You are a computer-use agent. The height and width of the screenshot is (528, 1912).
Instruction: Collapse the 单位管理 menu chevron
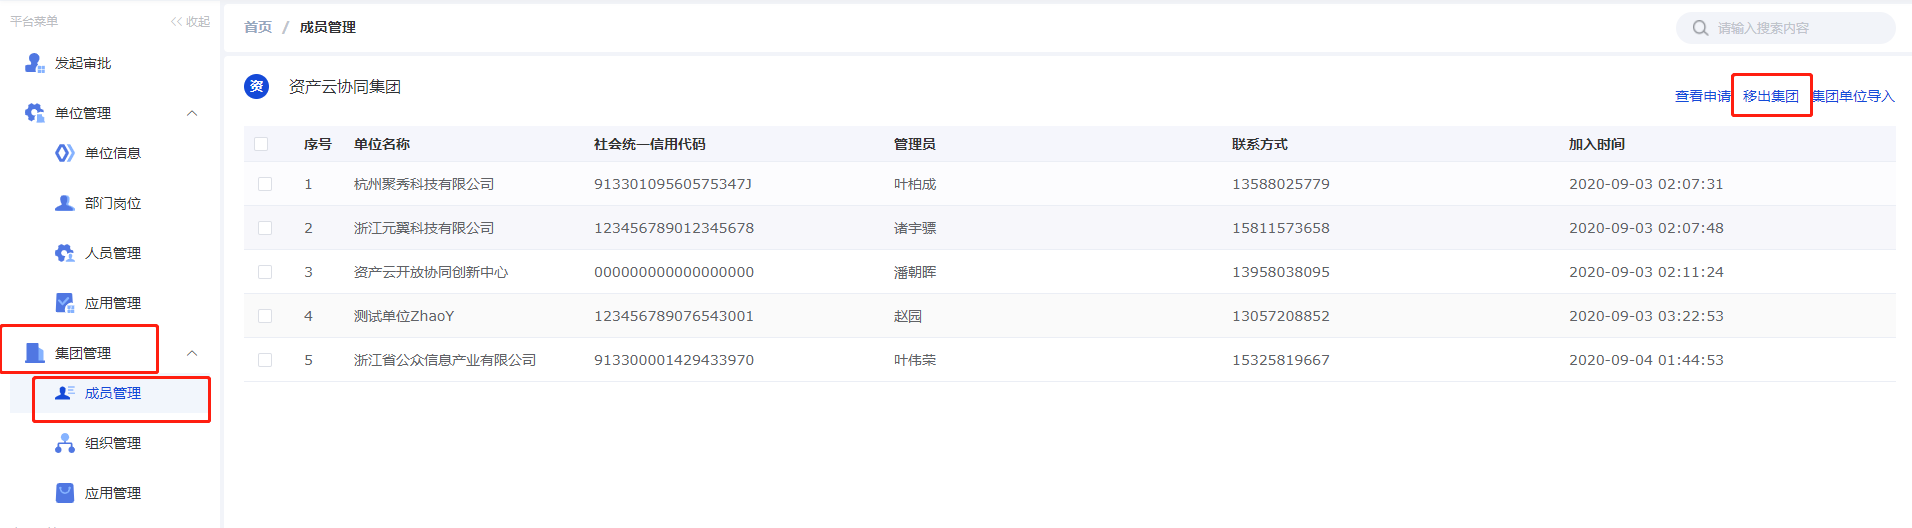pos(192,113)
